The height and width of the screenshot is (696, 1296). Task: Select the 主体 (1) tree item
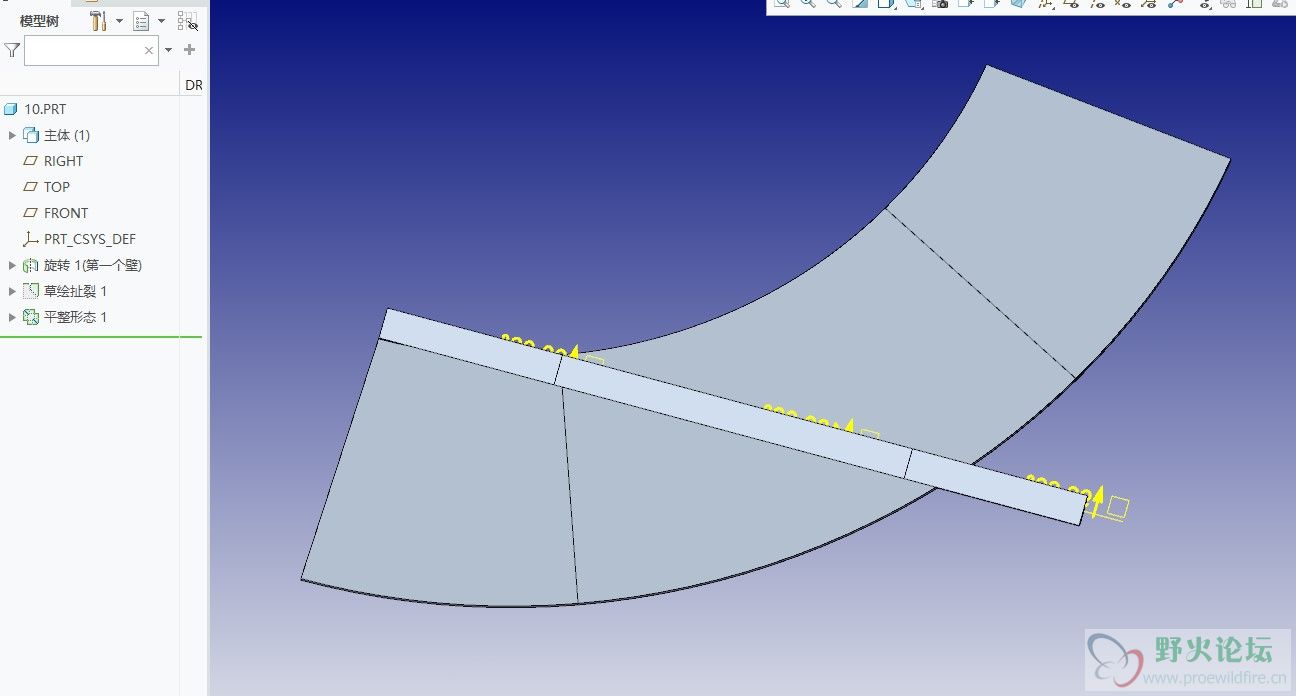(67, 135)
